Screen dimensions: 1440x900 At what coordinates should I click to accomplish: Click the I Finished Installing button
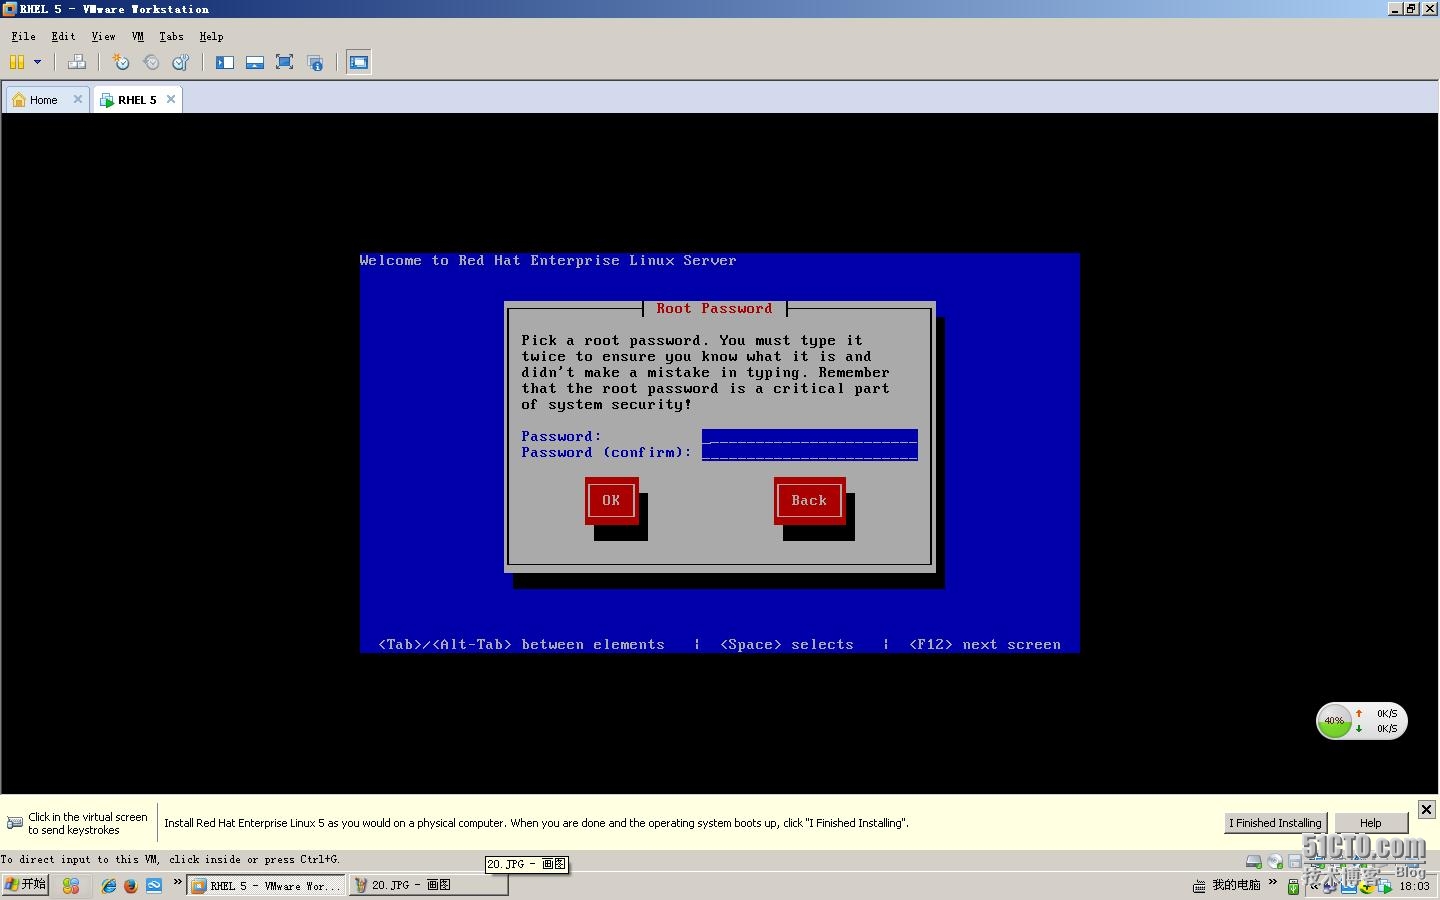pos(1275,823)
